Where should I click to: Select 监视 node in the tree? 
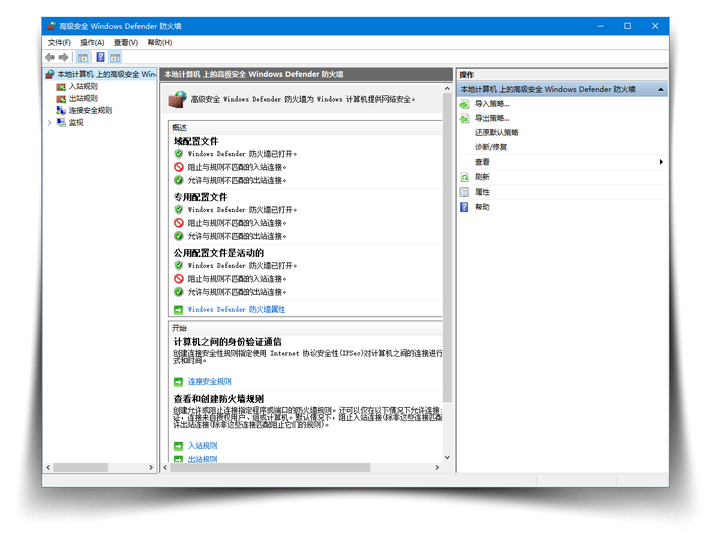(x=76, y=123)
